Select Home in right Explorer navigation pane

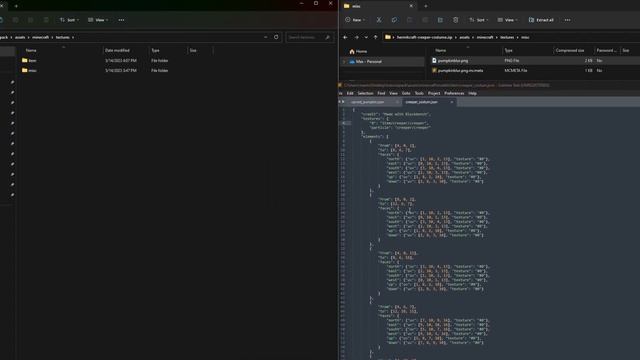tap(358, 51)
